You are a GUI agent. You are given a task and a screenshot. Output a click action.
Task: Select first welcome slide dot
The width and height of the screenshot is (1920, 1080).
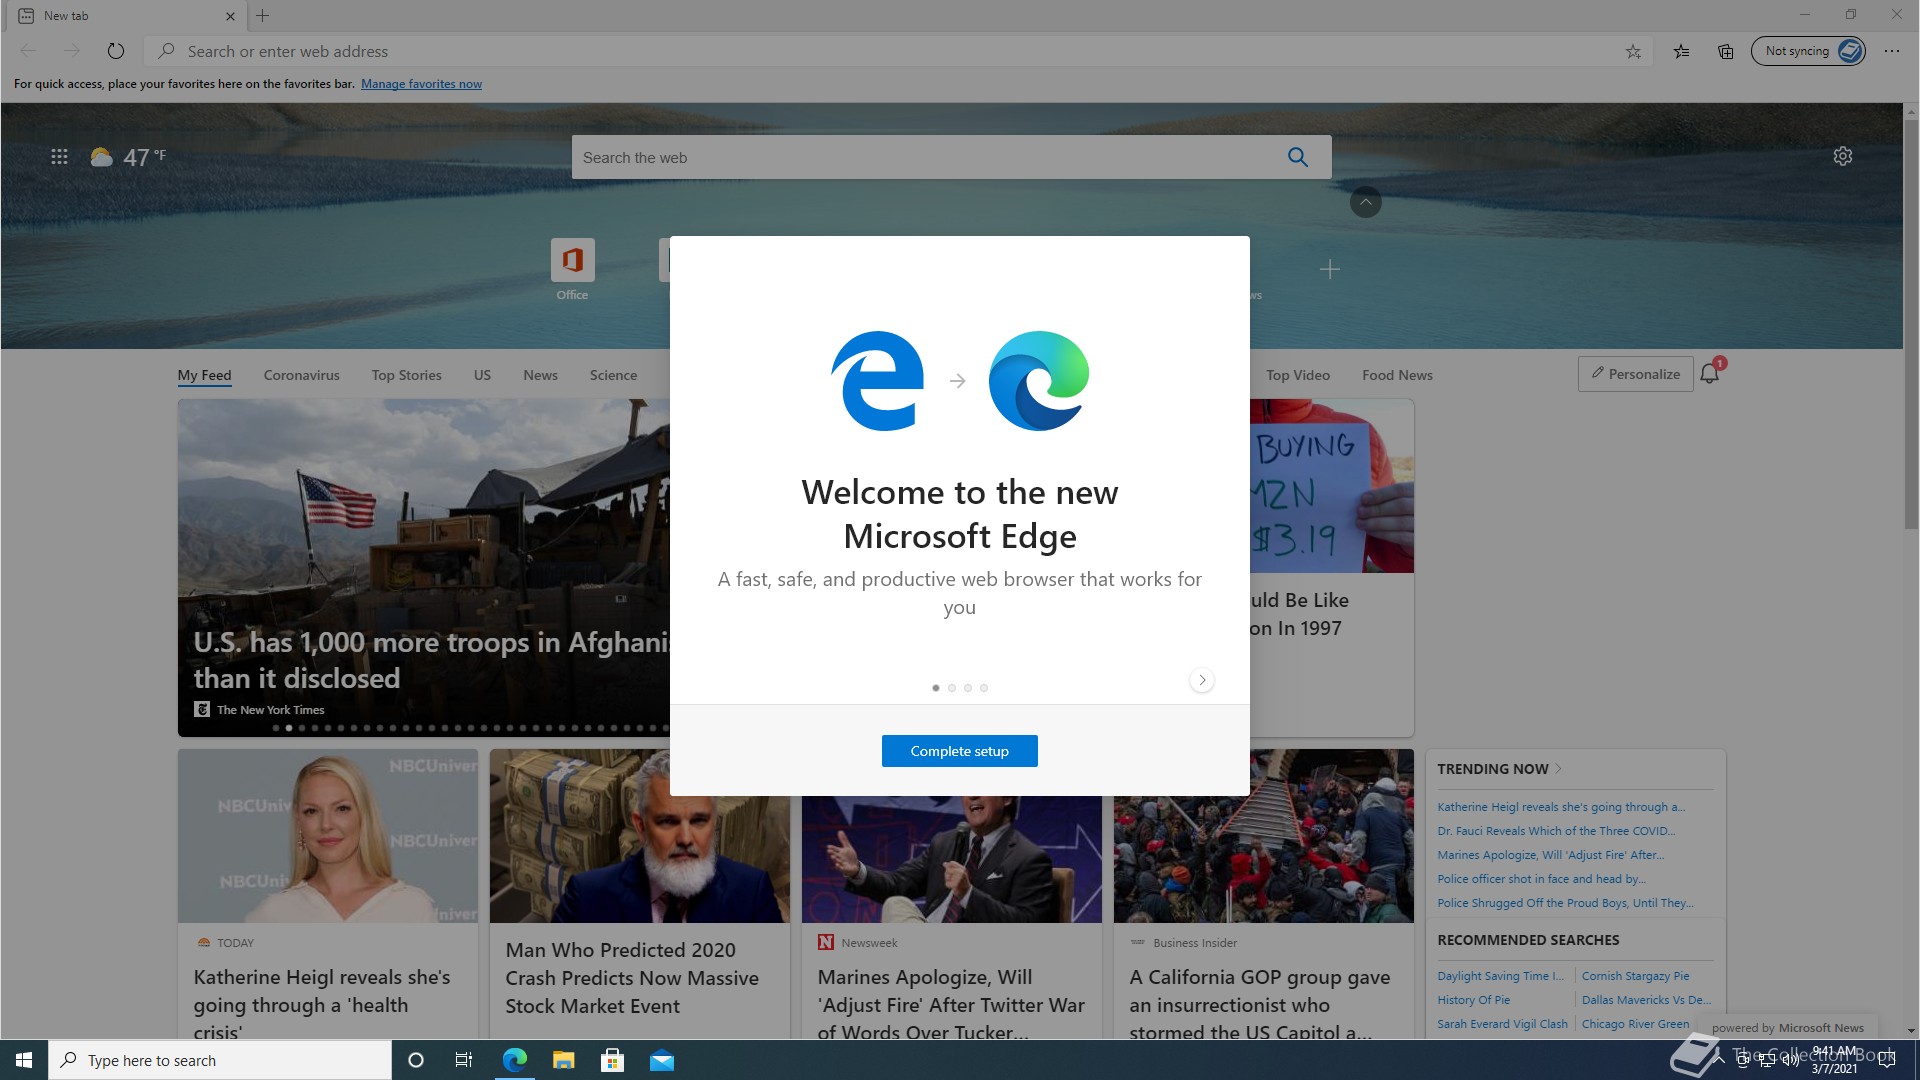click(936, 688)
